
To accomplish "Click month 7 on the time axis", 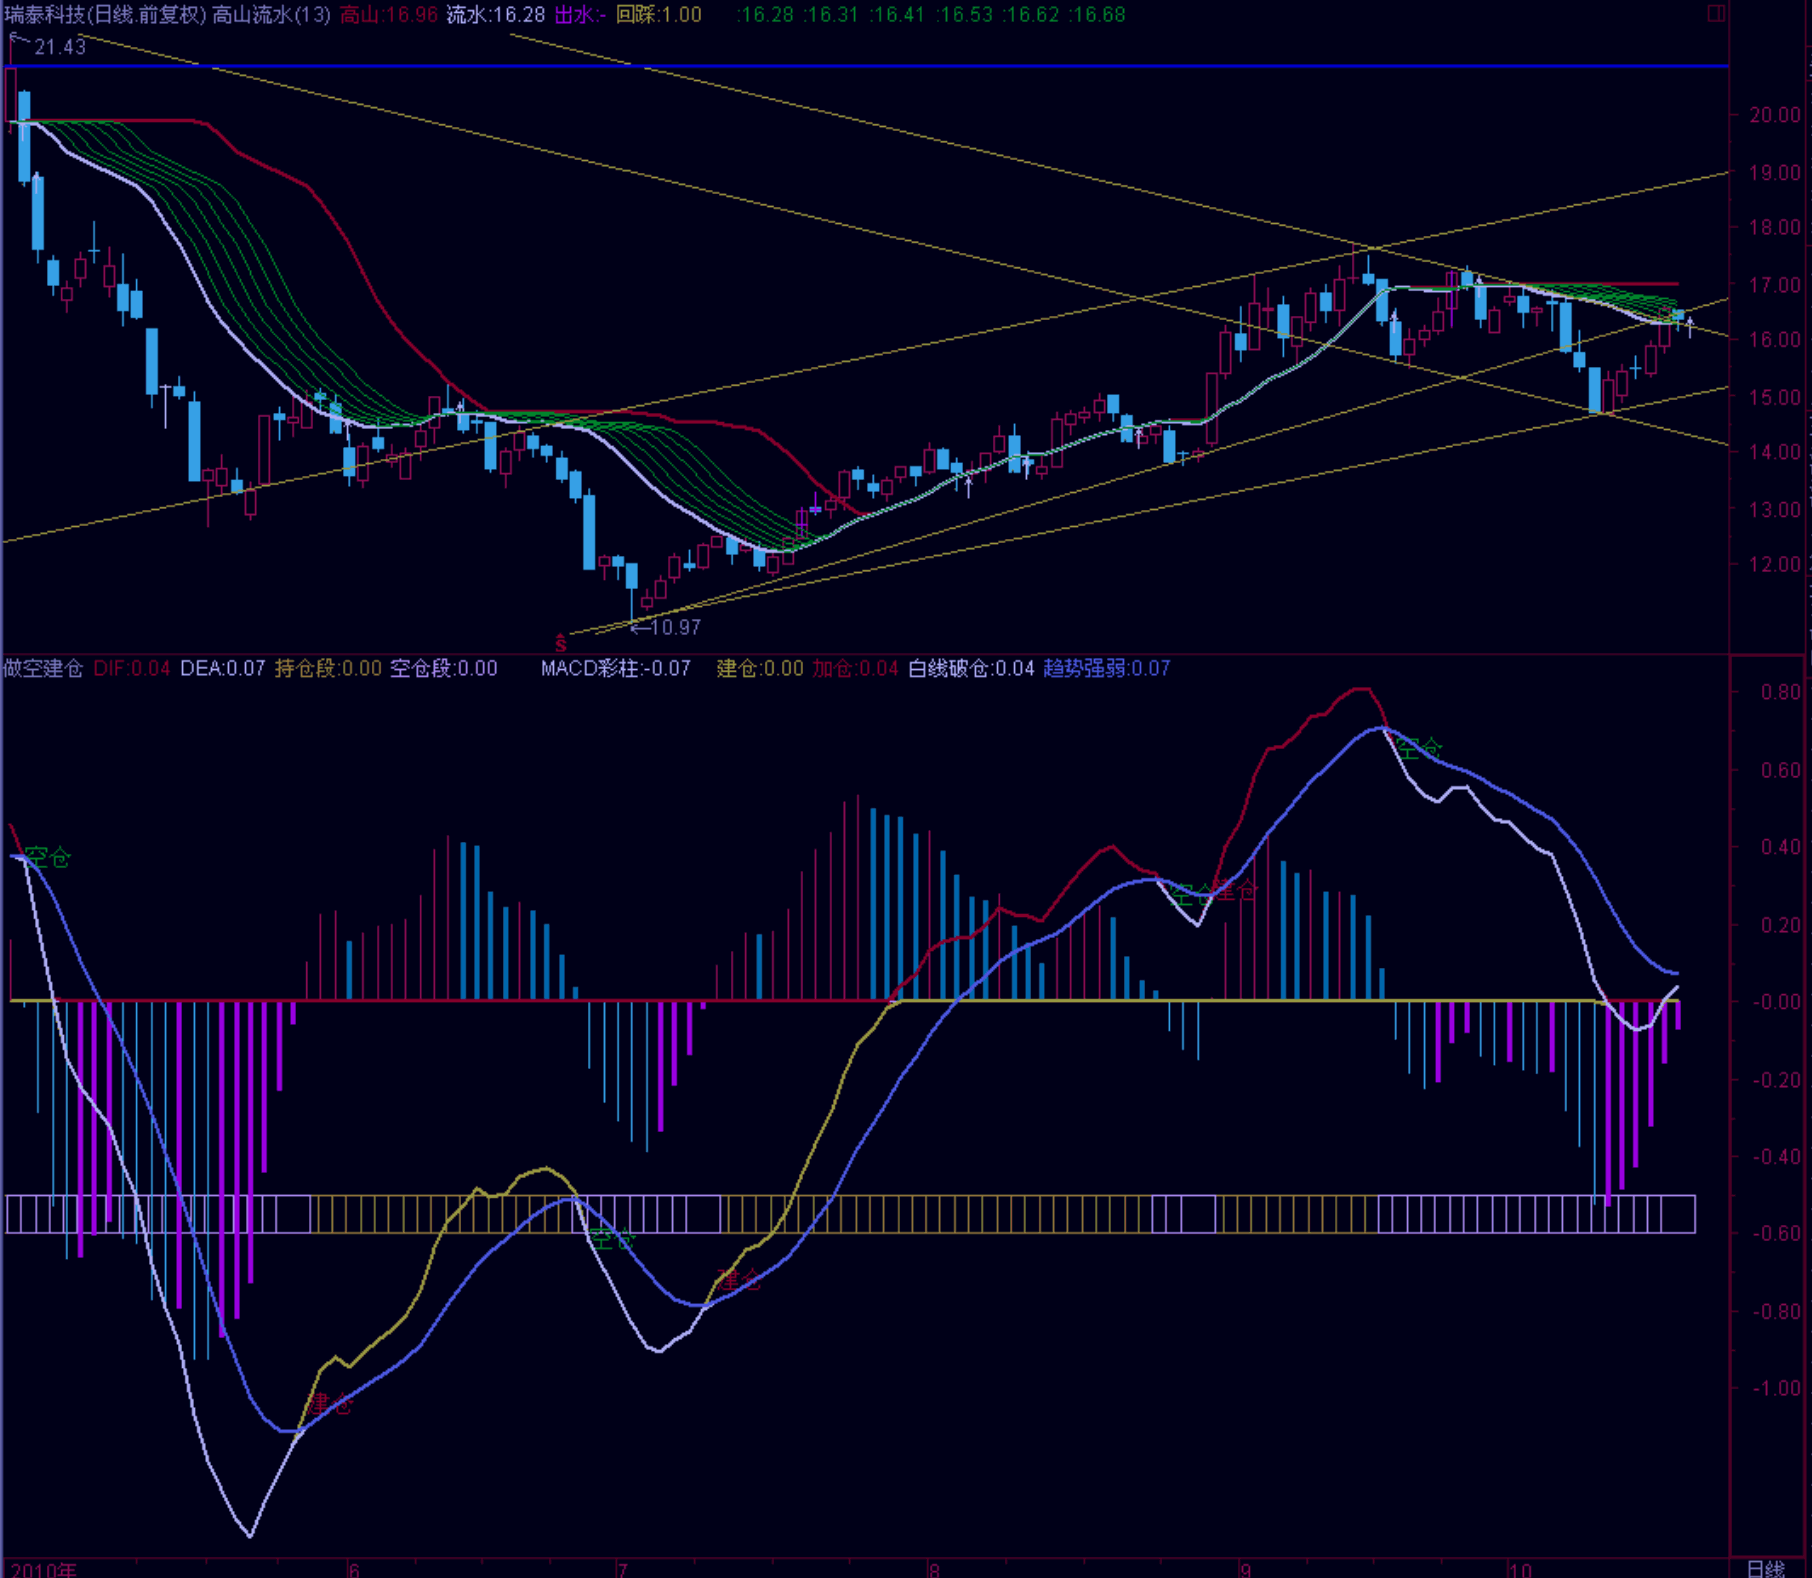I will click(x=622, y=1568).
